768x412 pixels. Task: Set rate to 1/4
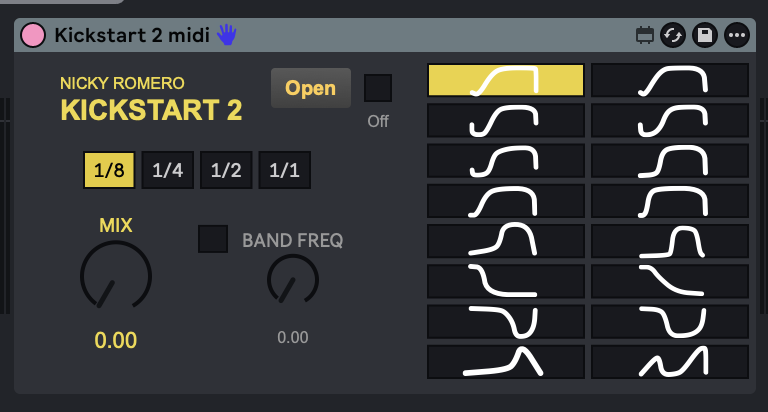168,170
